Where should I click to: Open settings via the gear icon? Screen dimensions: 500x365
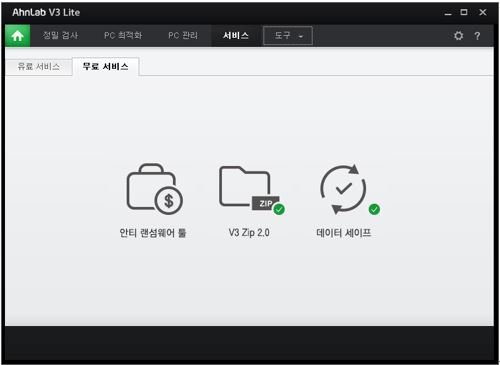click(459, 36)
